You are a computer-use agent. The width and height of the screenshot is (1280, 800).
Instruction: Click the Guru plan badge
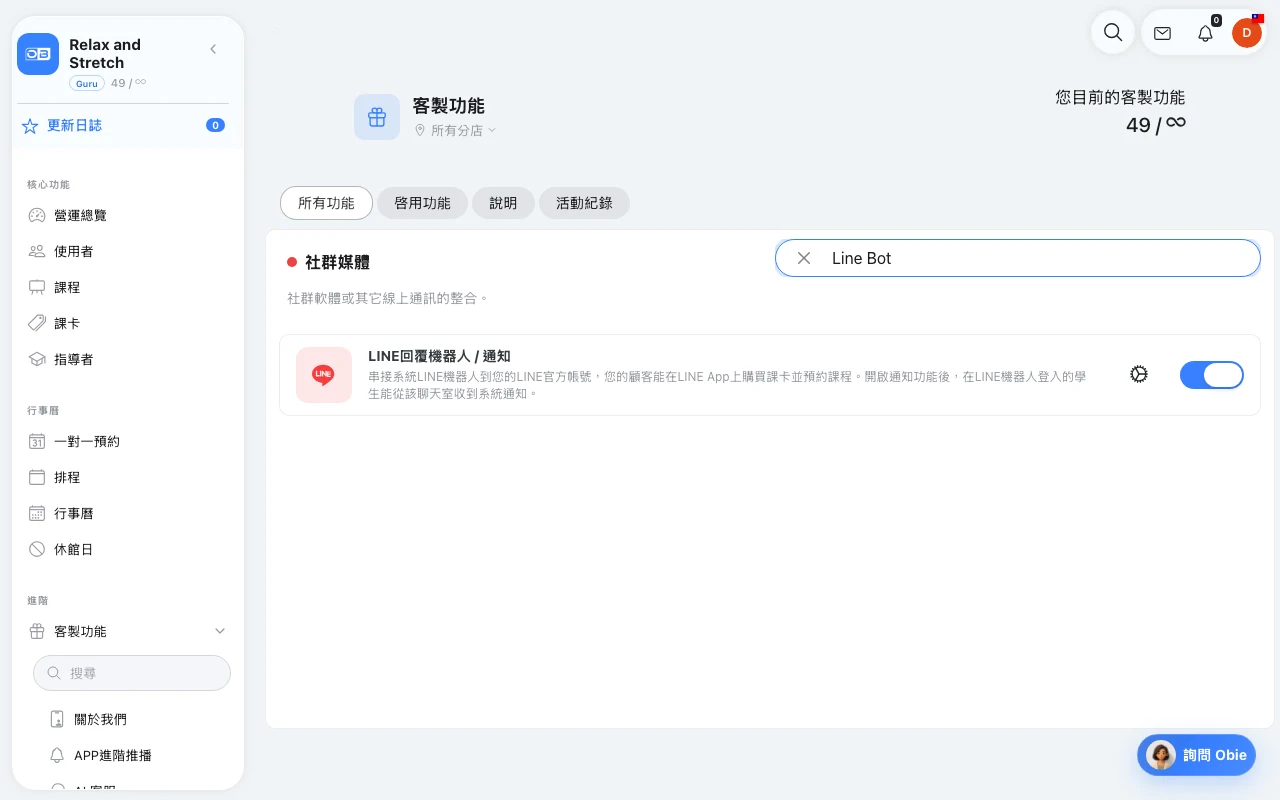point(87,83)
